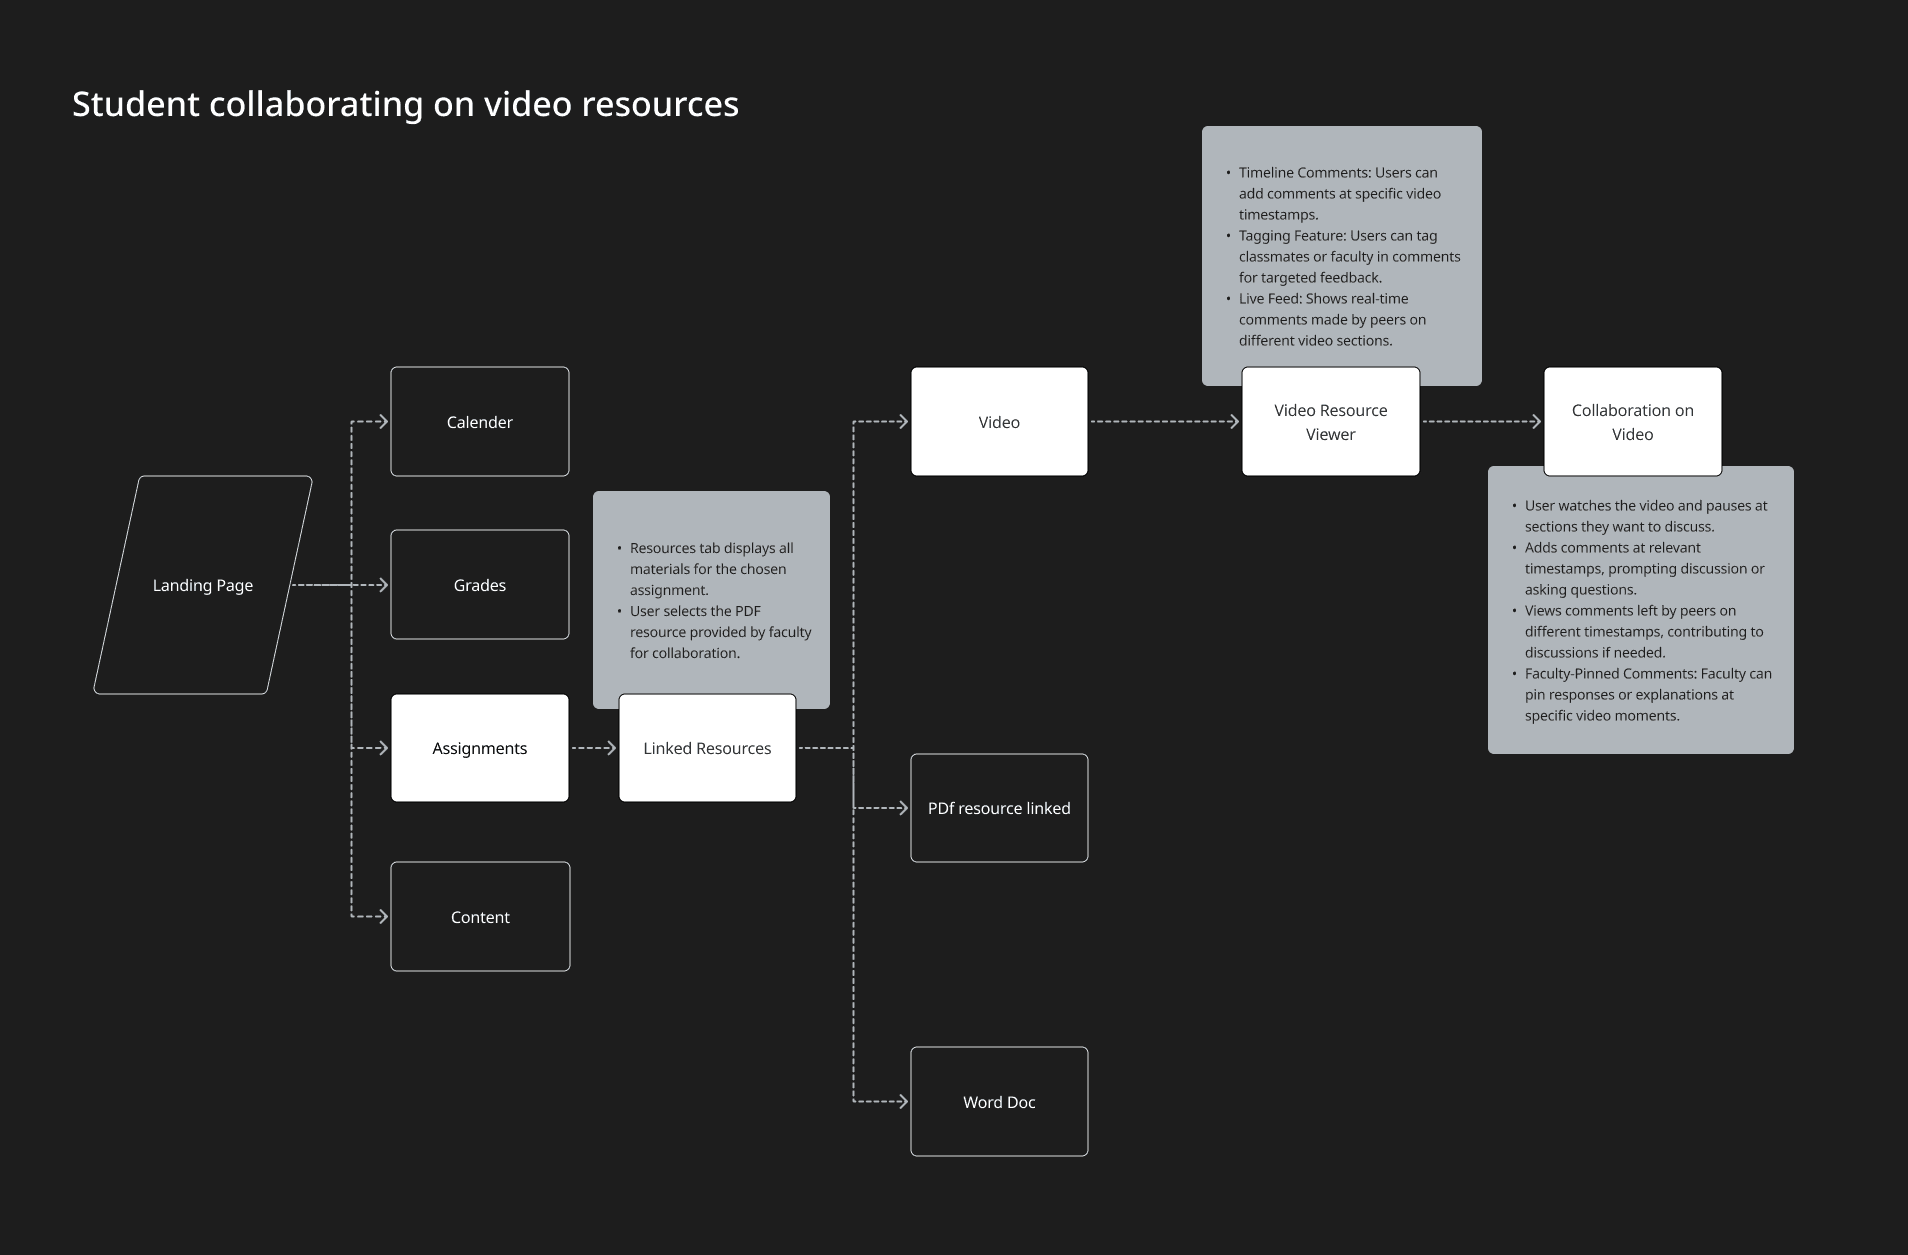The width and height of the screenshot is (1908, 1255).
Task: Click the Calender node
Action: (x=480, y=422)
